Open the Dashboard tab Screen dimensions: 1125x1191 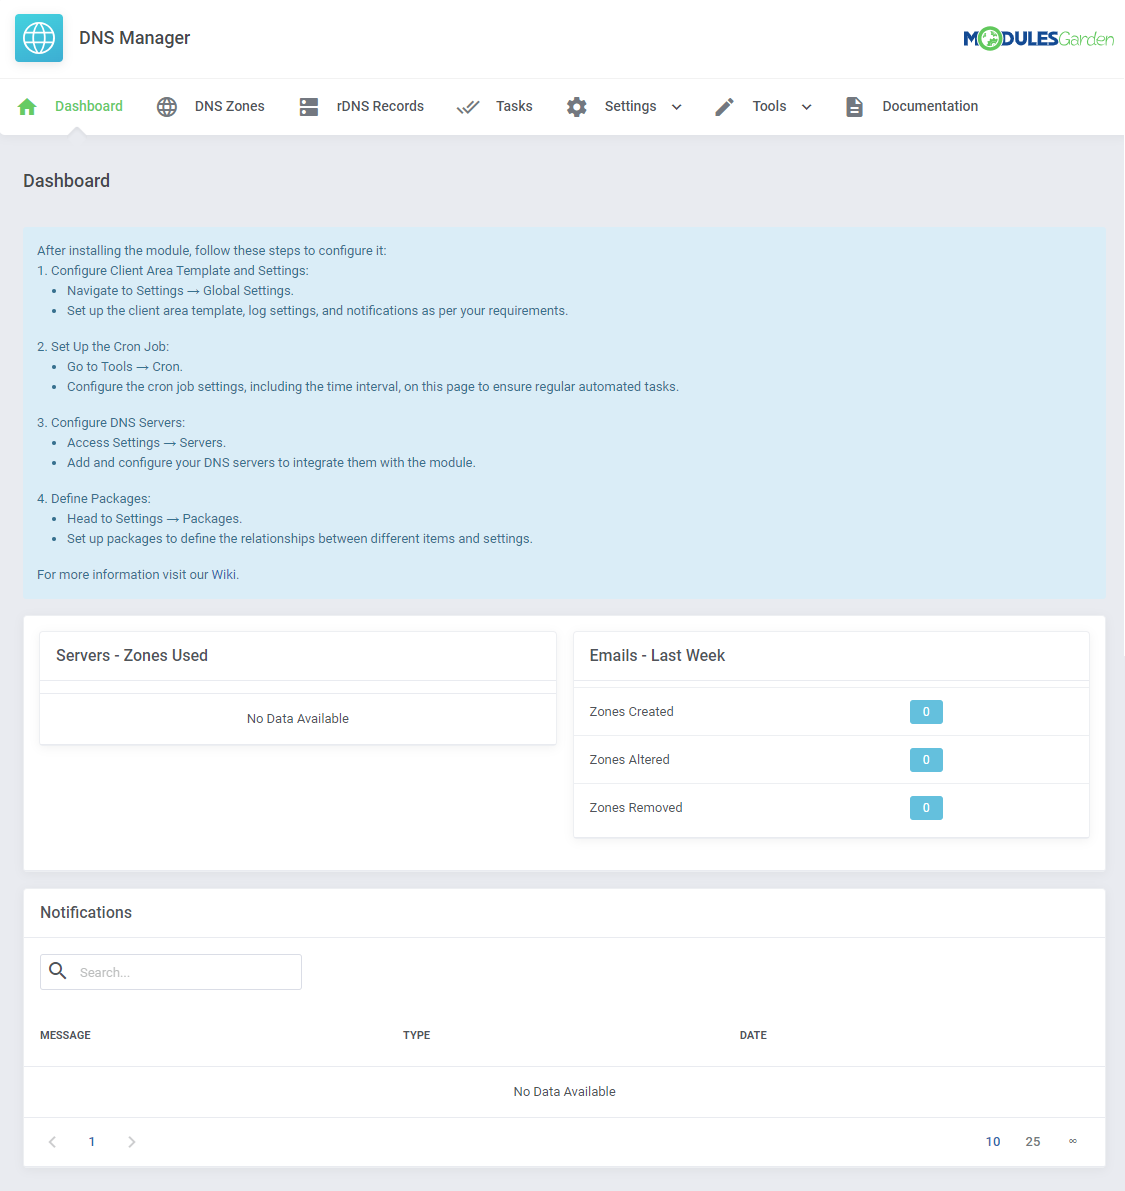click(89, 106)
